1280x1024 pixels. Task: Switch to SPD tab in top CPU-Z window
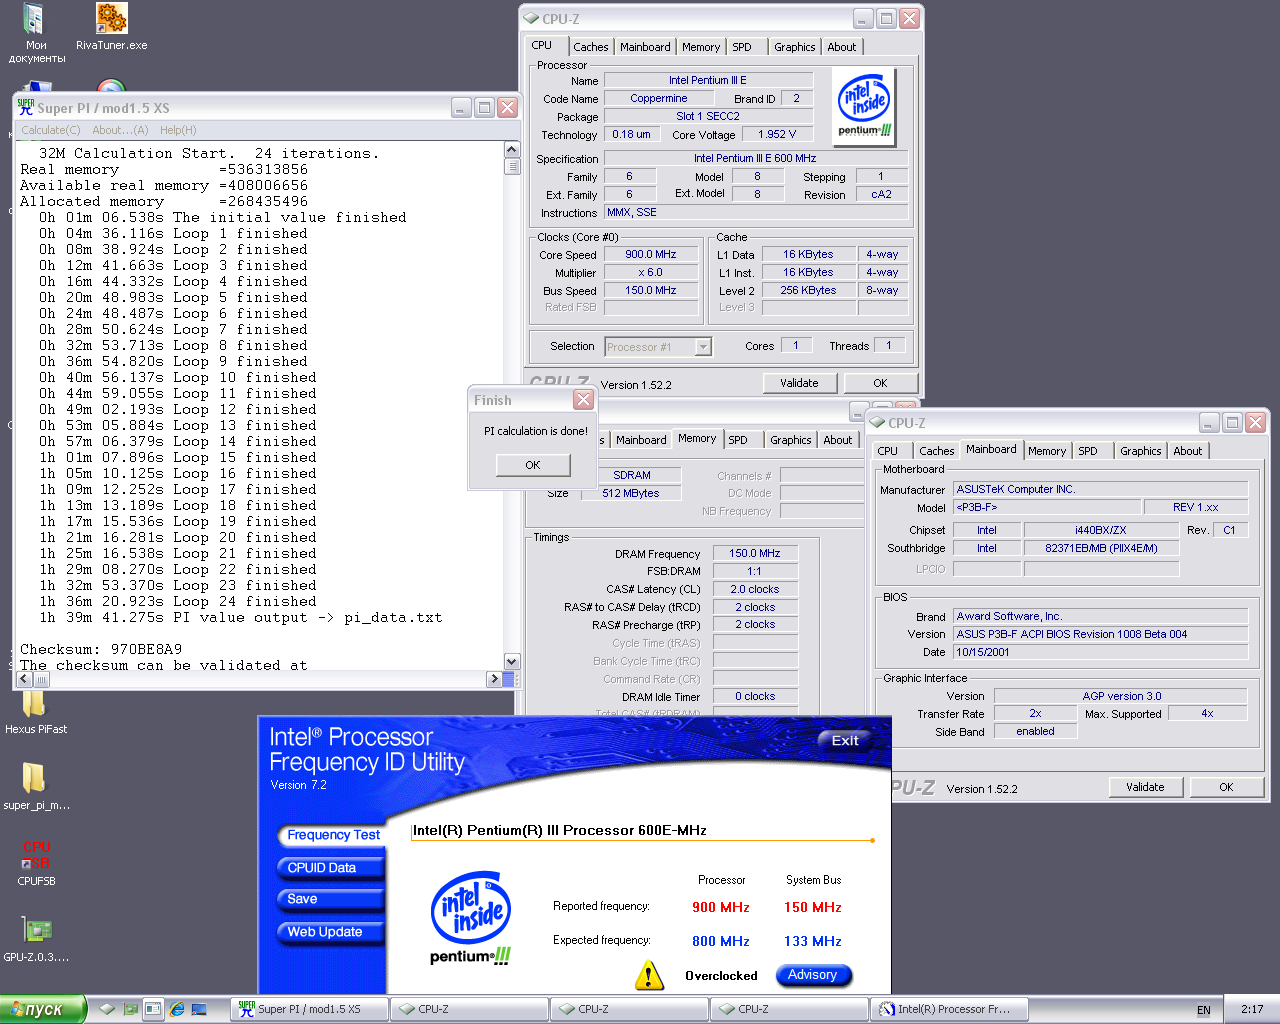742,47
